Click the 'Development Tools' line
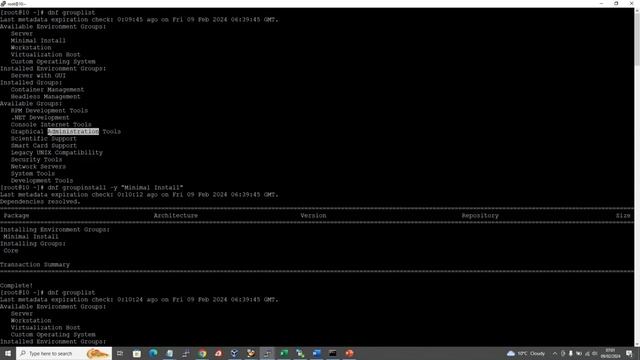This screenshot has height=360, width=640. [x=42, y=180]
